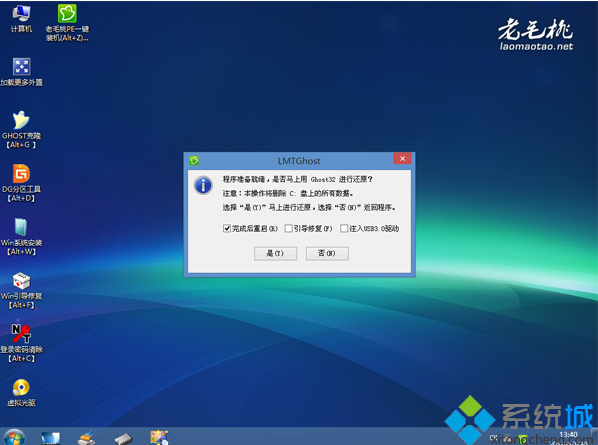Open the drive icon on taskbar
The height and width of the screenshot is (445, 598).
click(x=123, y=439)
